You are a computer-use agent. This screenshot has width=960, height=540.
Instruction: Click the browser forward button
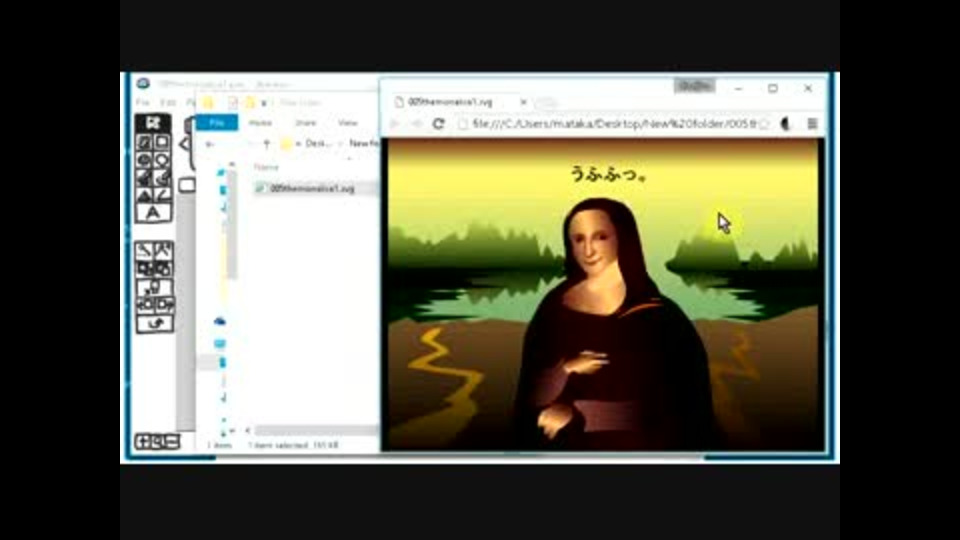[x=416, y=124]
